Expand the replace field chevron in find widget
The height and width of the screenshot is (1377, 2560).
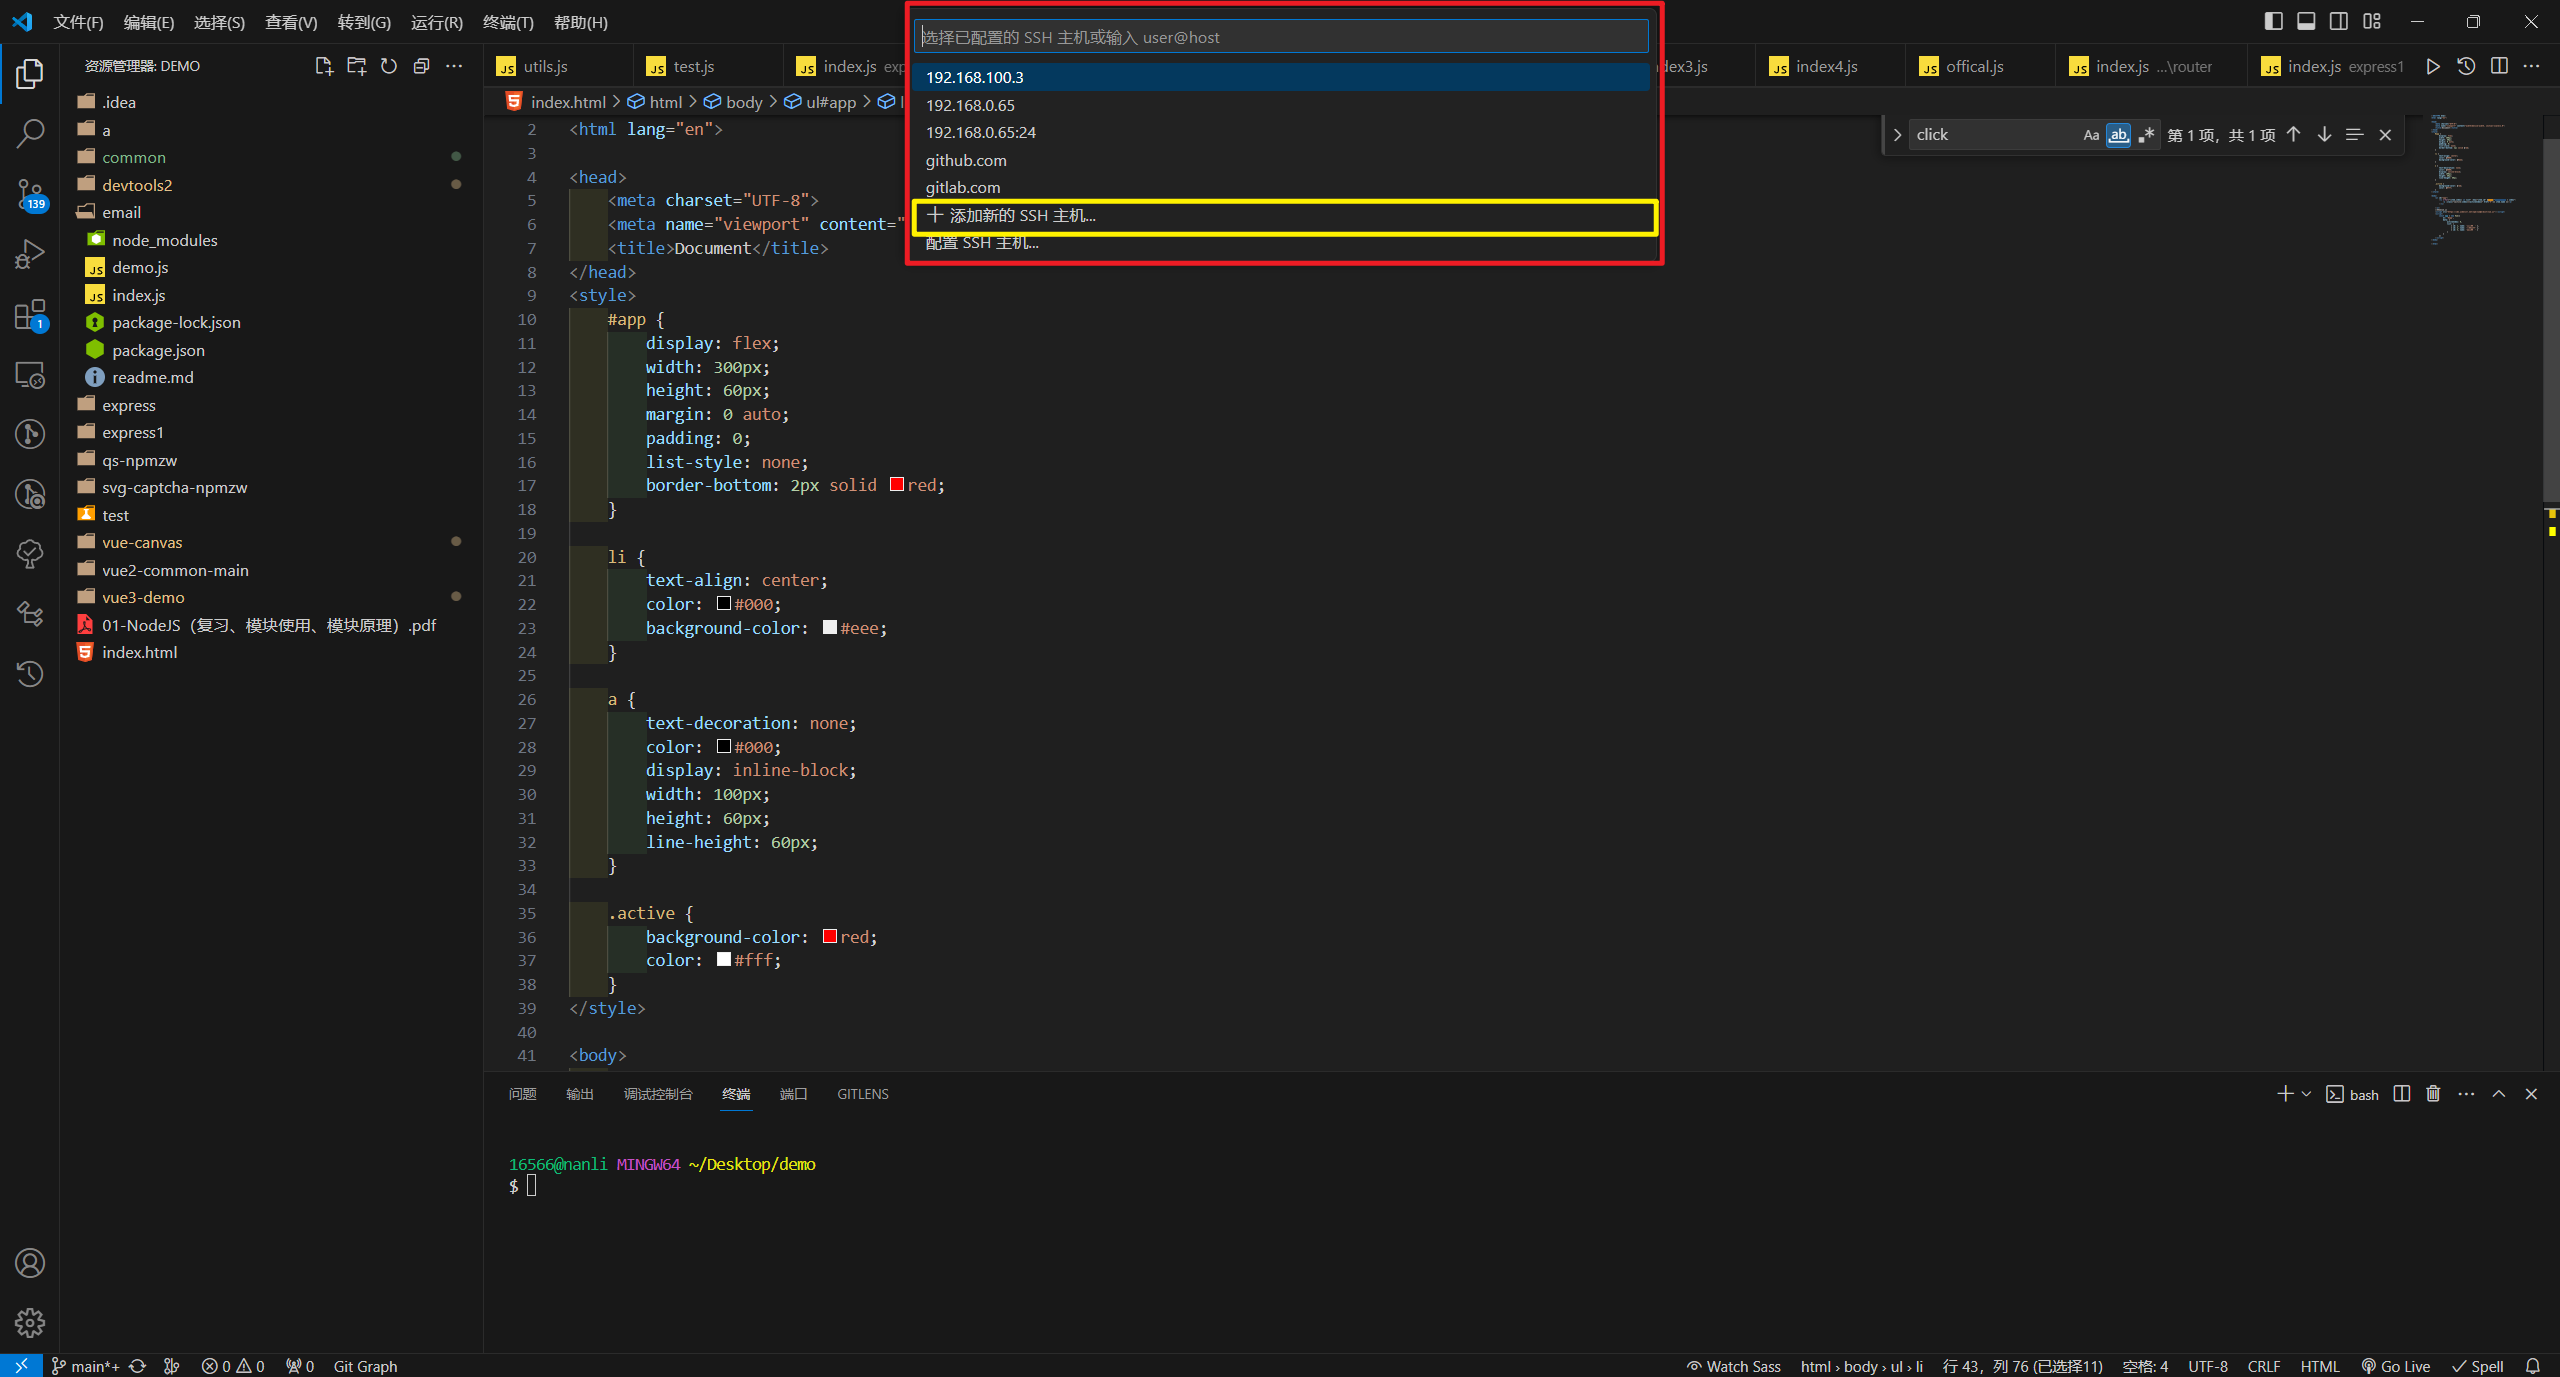pos(1897,135)
